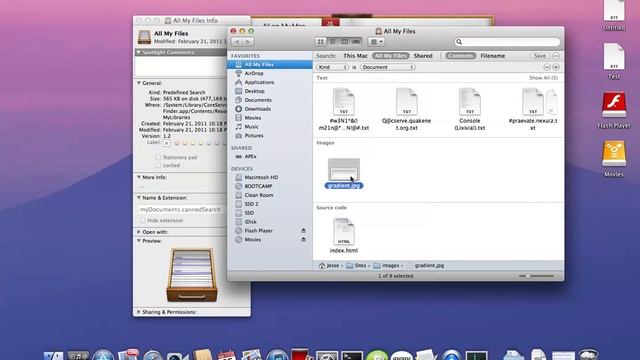Go forward using the Finder forward arrow
This screenshot has width=640, height=360.
(248, 42)
